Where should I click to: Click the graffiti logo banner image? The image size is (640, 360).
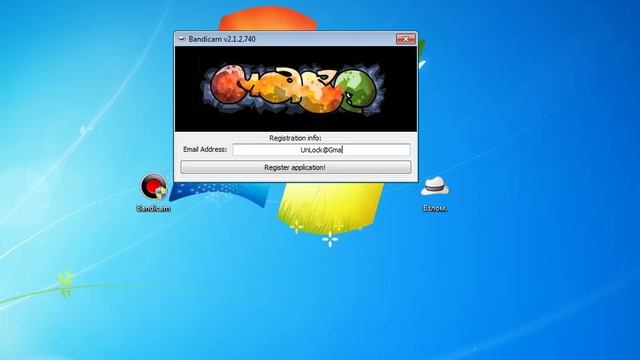pos(296,89)
